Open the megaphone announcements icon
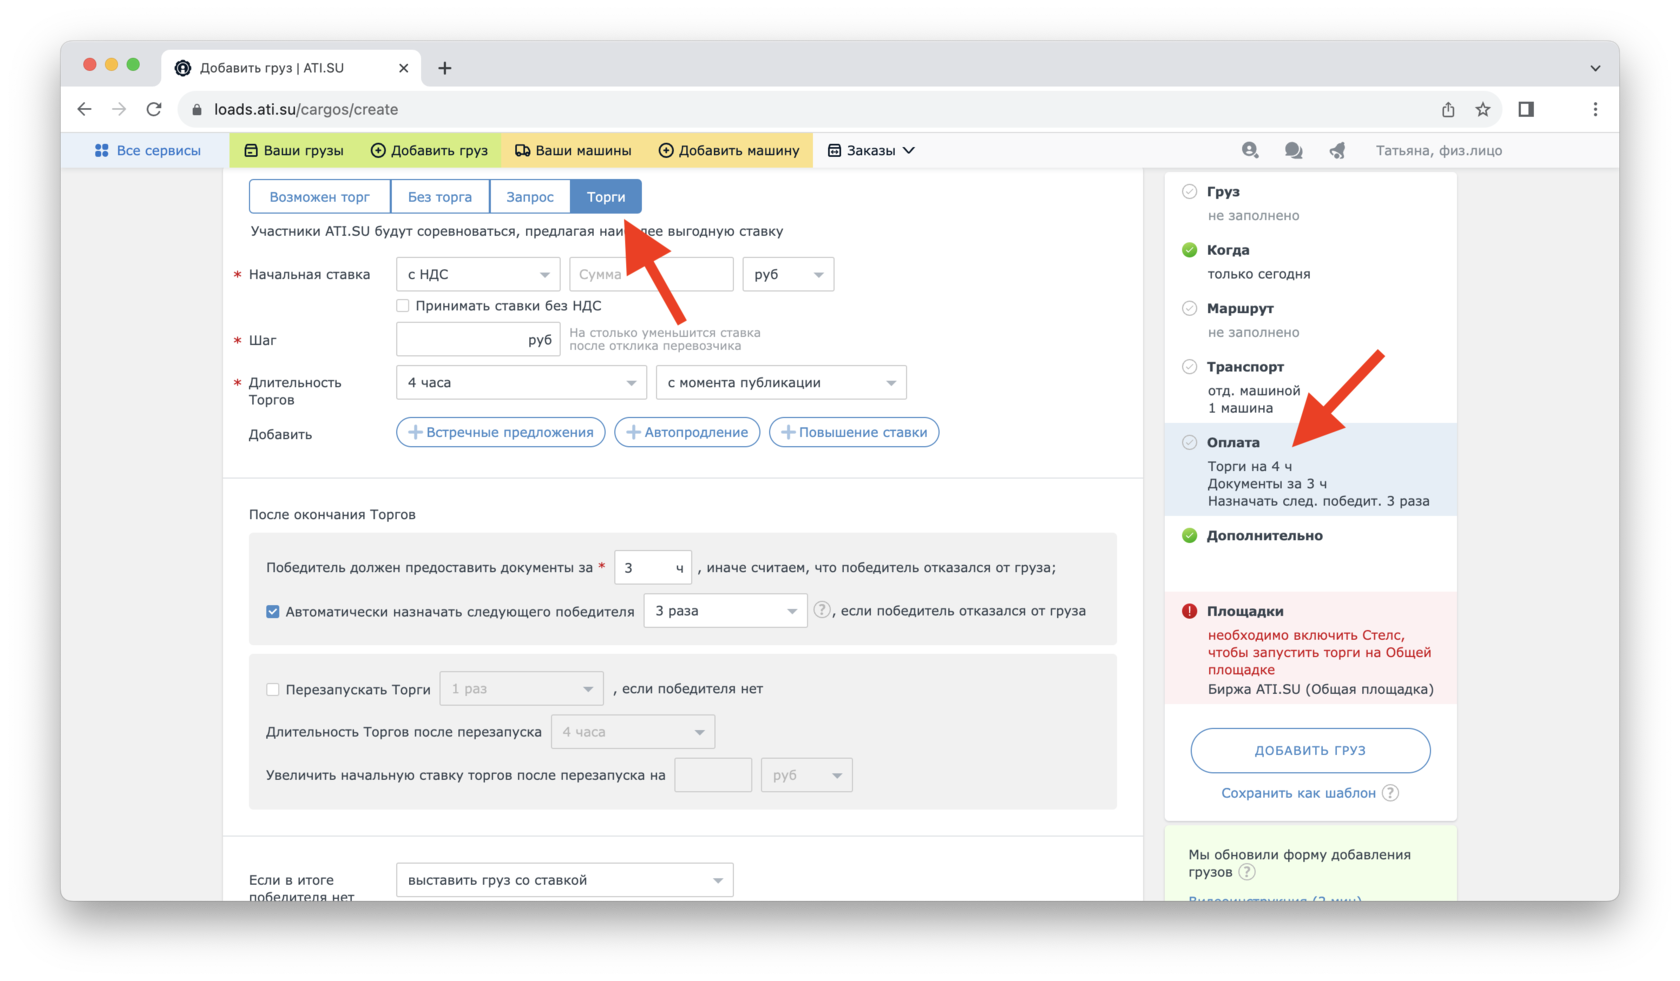 pyautogui.click(x=1337, y=150)
